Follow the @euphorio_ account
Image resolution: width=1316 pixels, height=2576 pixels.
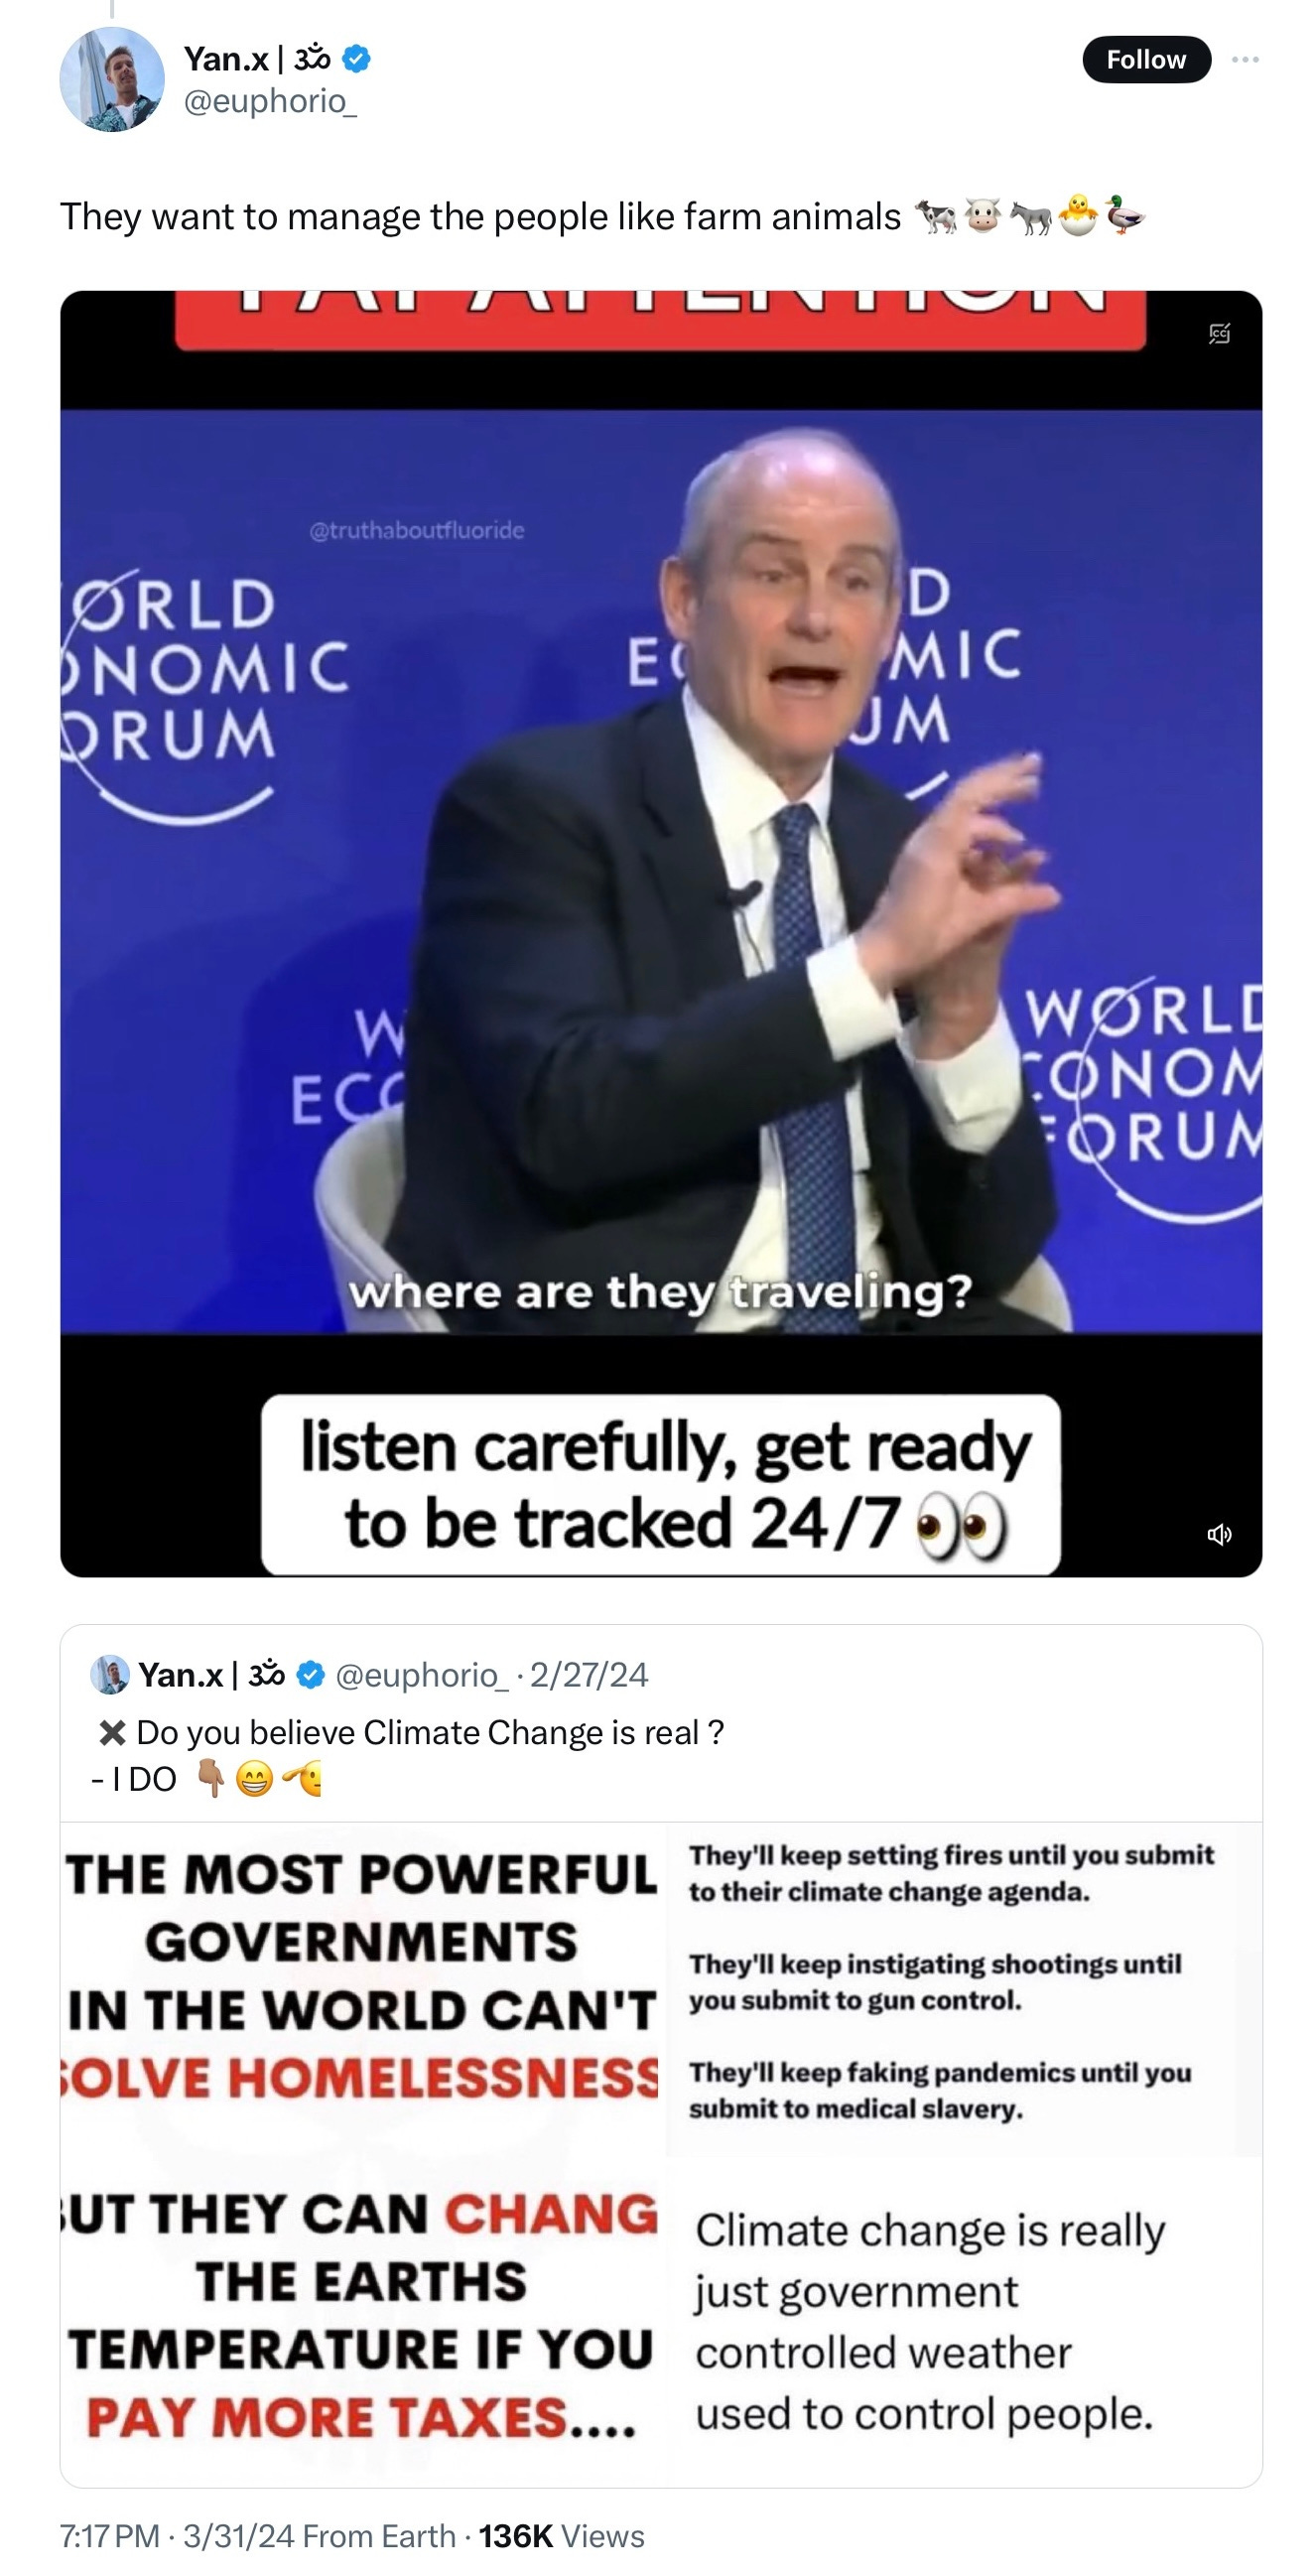[x=1146, y=60]
